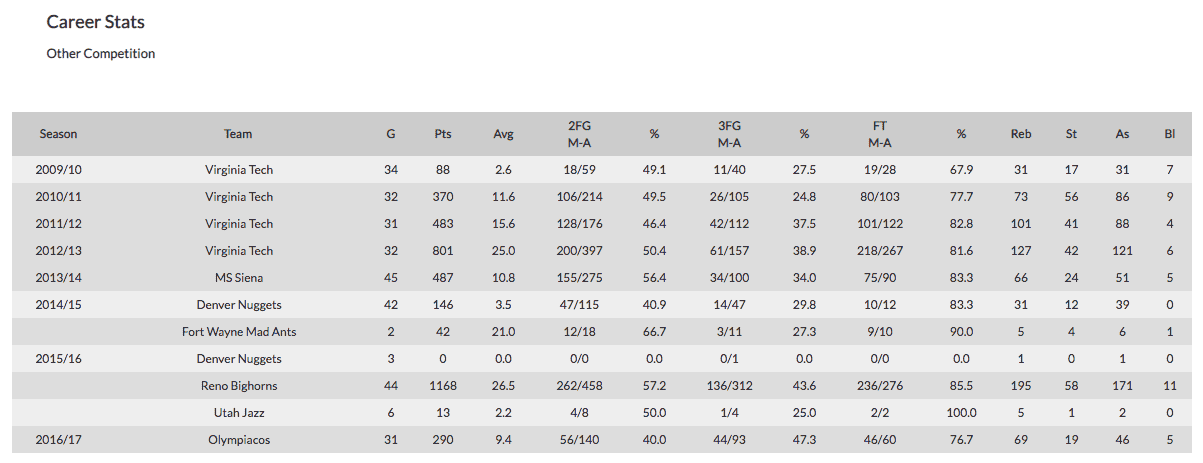Click the 2014/15 Denver Nuggets team name
The image size is (1203, 463).
point(238,305)
